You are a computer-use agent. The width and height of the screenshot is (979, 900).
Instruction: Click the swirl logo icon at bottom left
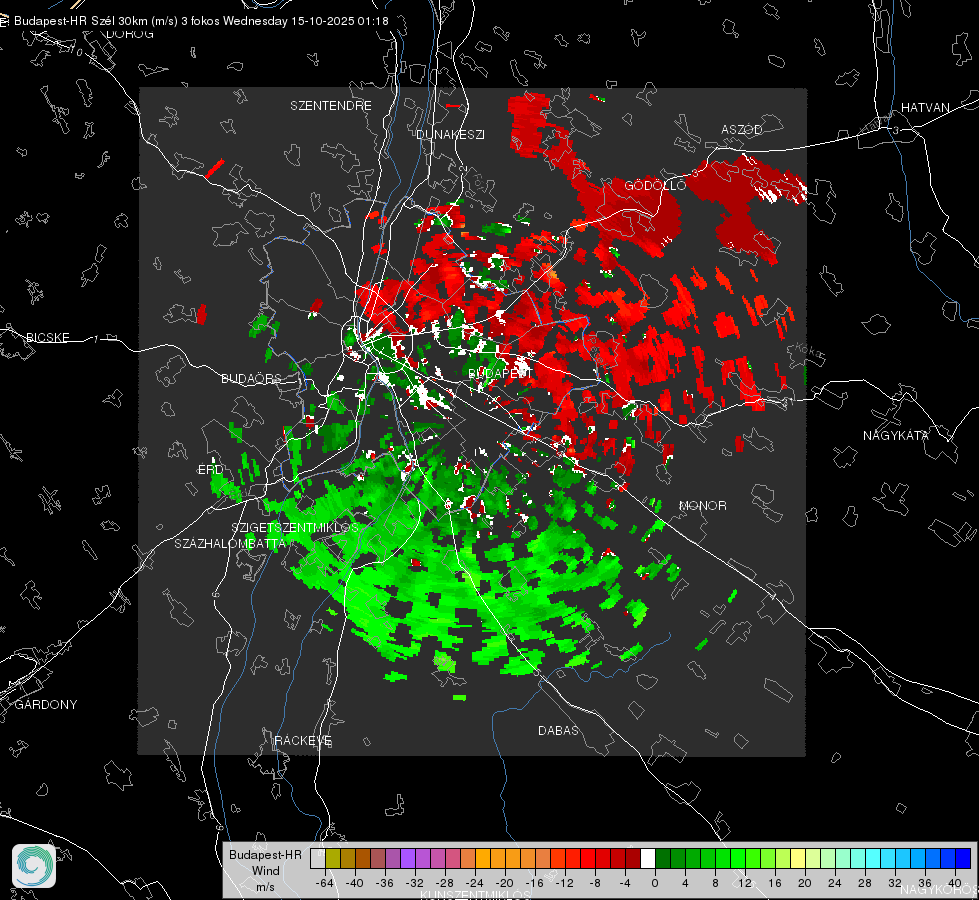pos(34,866)
